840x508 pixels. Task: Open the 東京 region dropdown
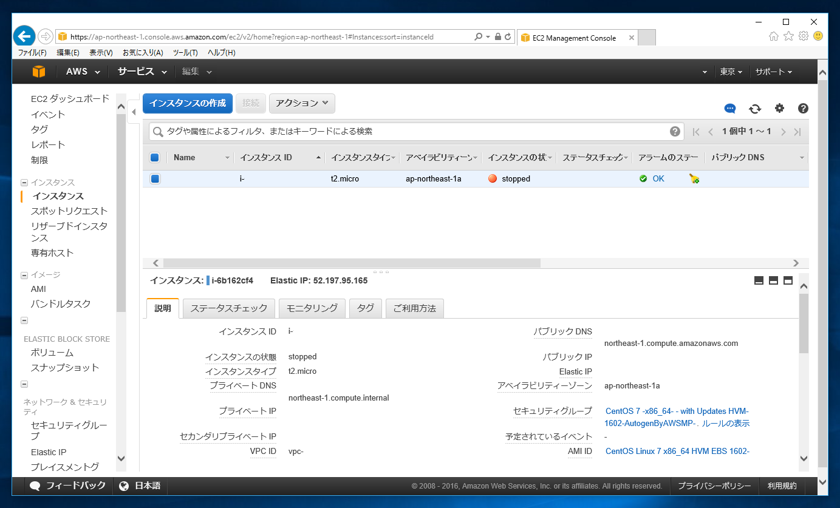tap(731, 72)
